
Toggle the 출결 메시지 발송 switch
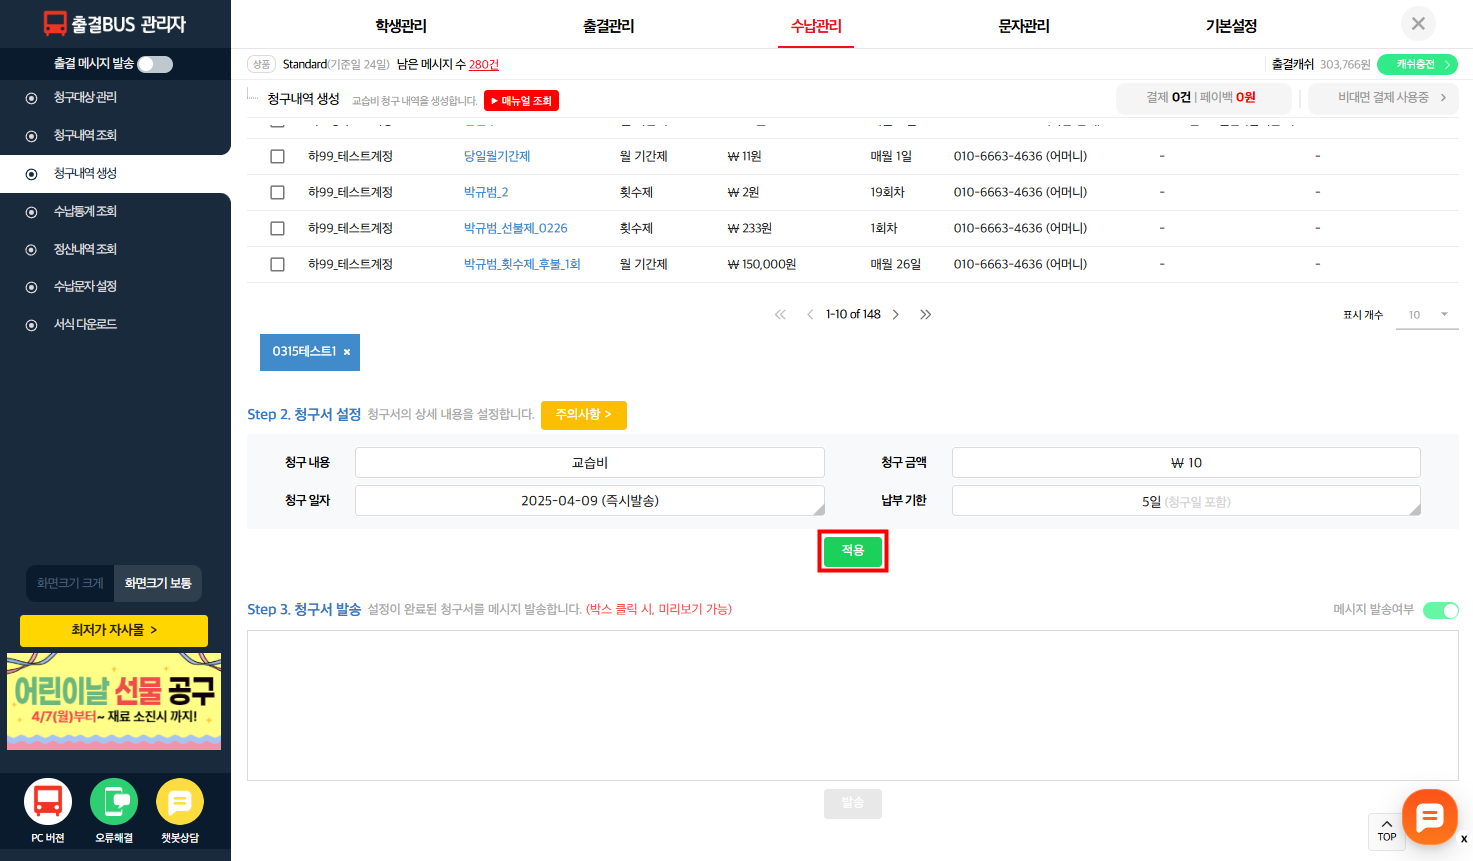click(155, 64)
